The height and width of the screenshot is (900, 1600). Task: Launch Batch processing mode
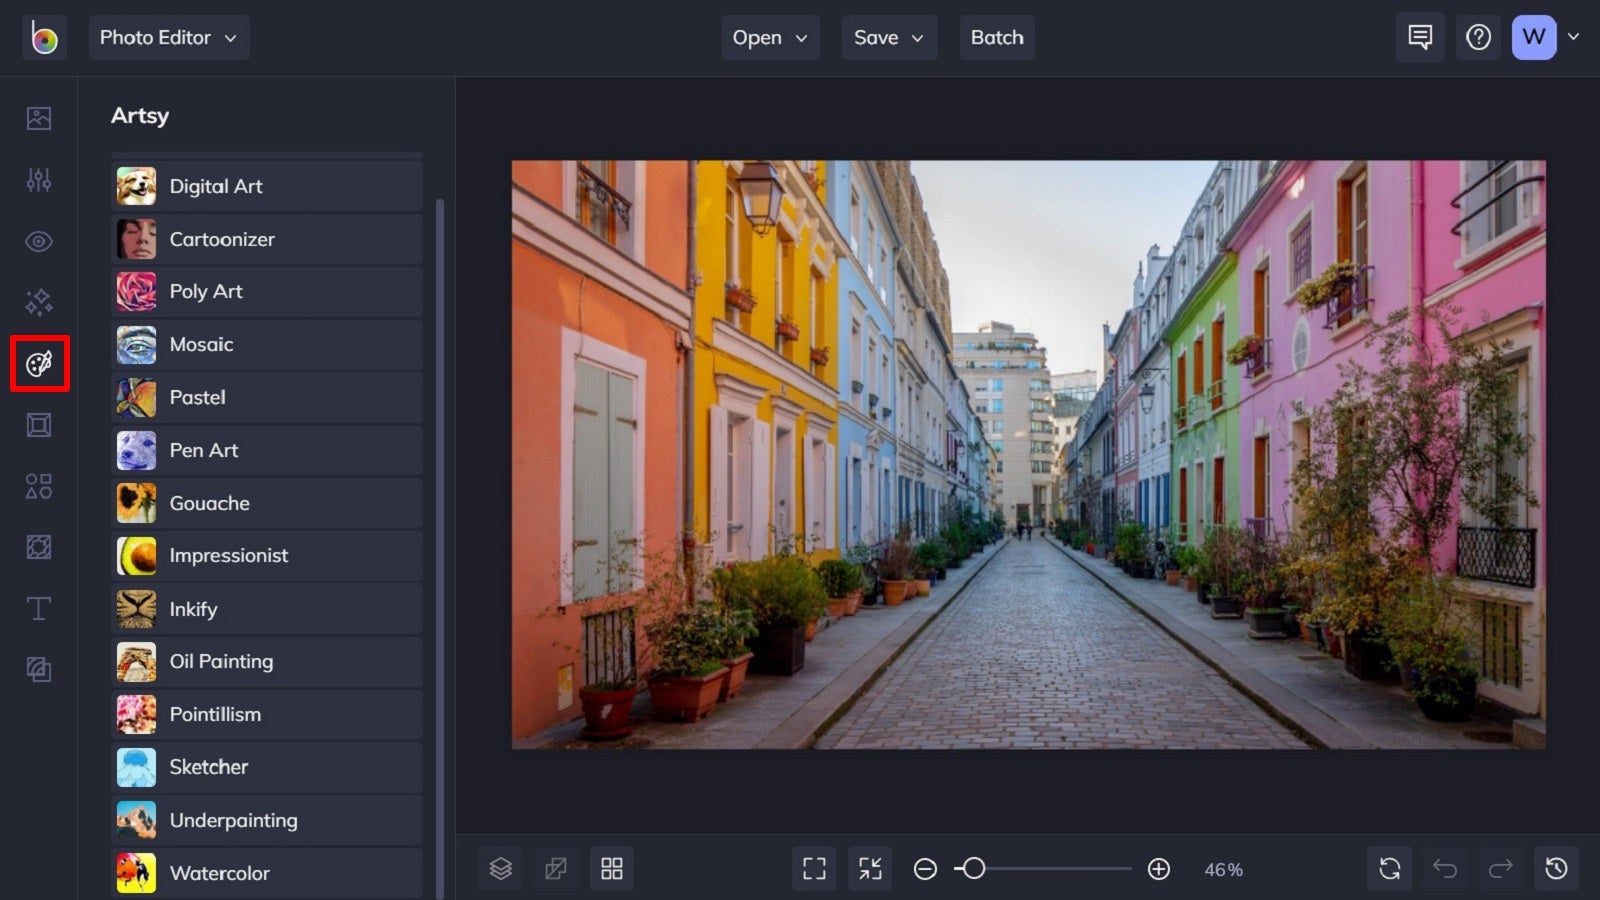[x=996, y=37]
